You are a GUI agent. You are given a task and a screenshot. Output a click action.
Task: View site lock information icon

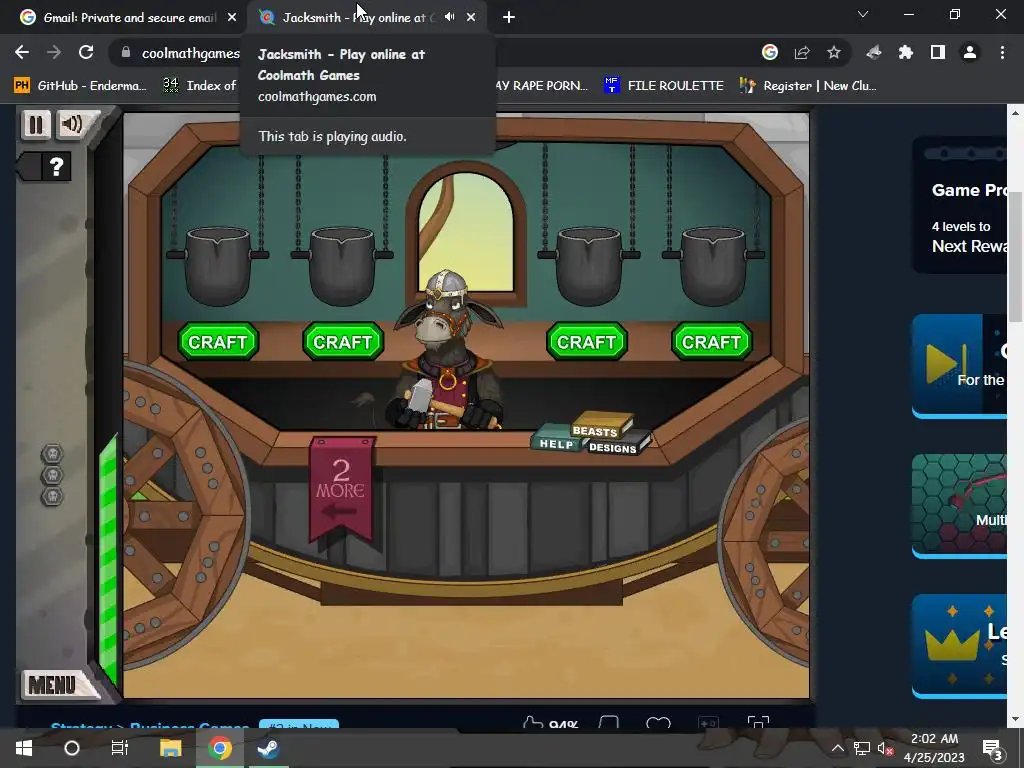coord(126,52)
